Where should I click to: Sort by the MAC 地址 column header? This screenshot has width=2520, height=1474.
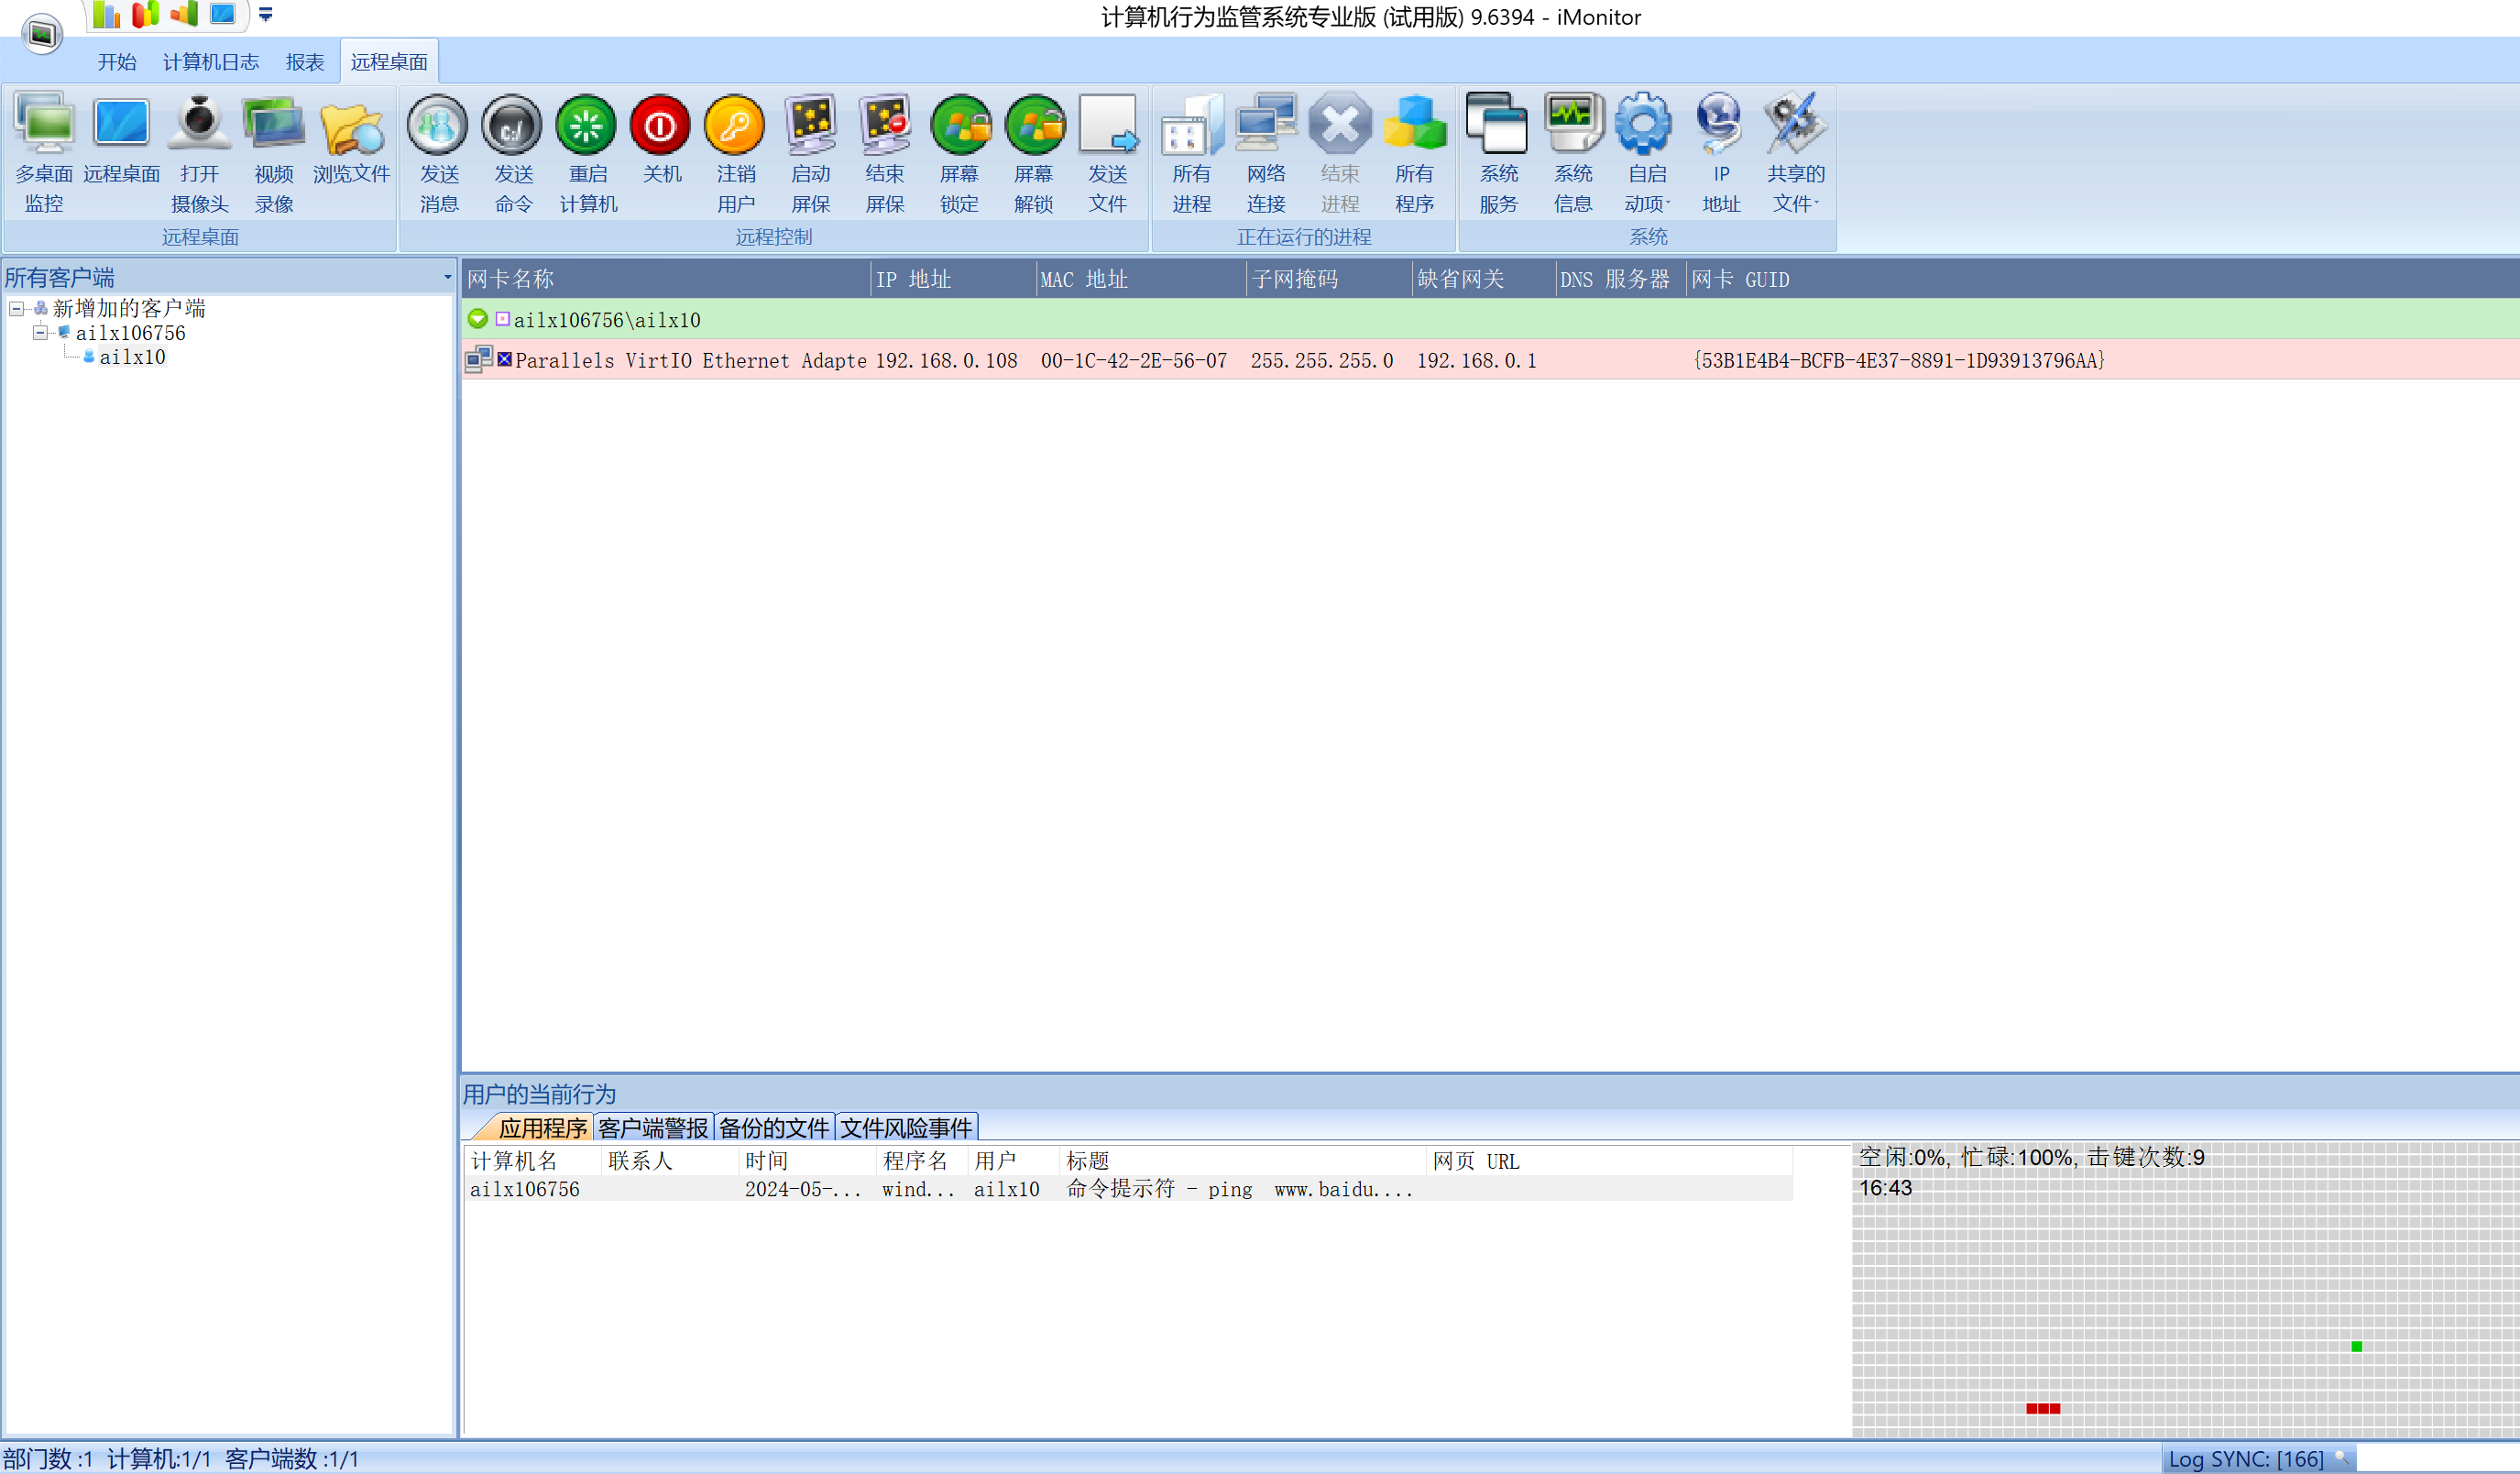pos(1140,279)
